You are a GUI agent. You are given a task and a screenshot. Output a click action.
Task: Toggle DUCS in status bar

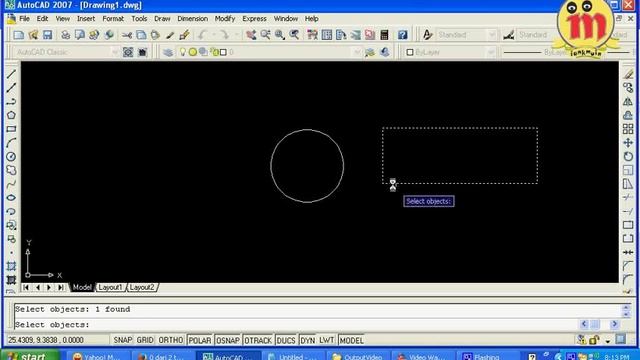coord(286,340)
